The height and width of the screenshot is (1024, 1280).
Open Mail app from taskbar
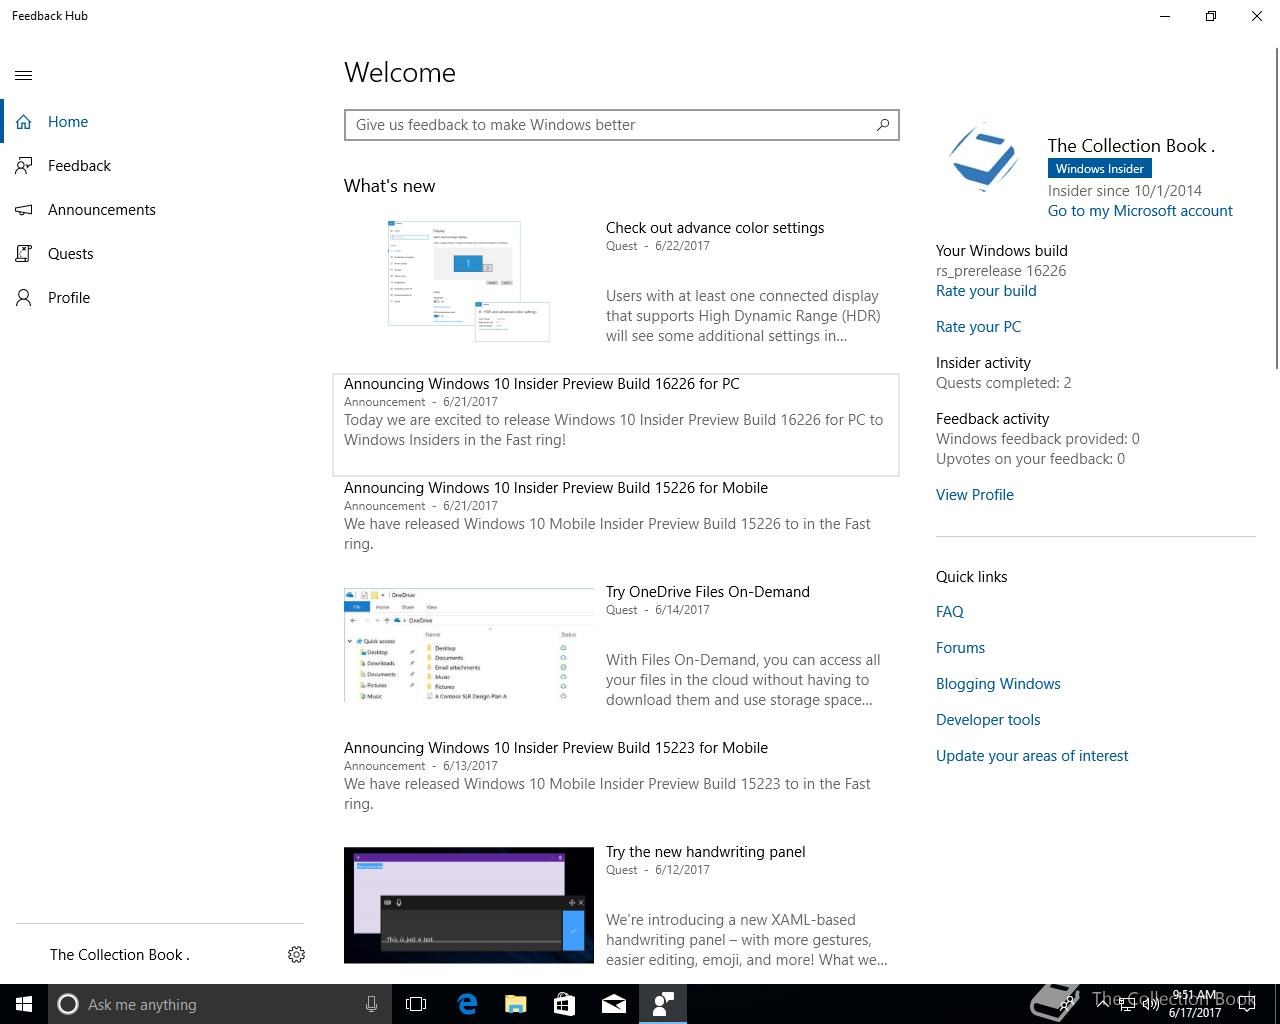[x=614, y=1004]
